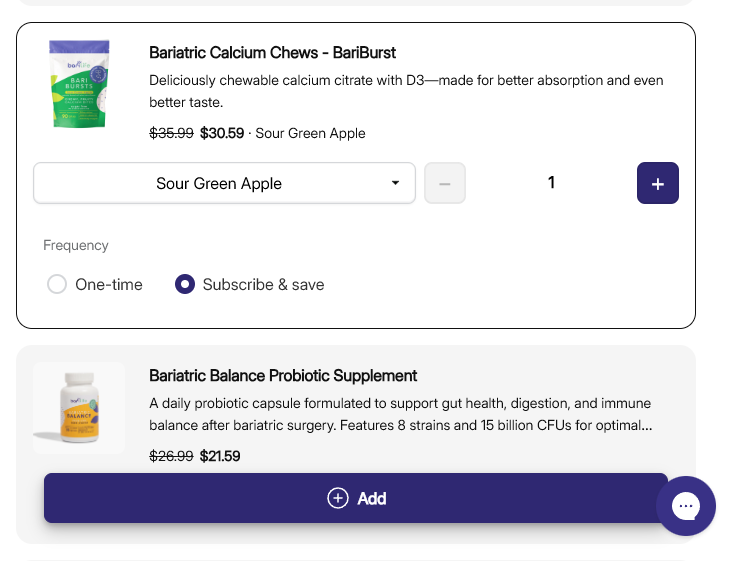Click the $21.59 probiotic sale price

click(x=220, y=456)
